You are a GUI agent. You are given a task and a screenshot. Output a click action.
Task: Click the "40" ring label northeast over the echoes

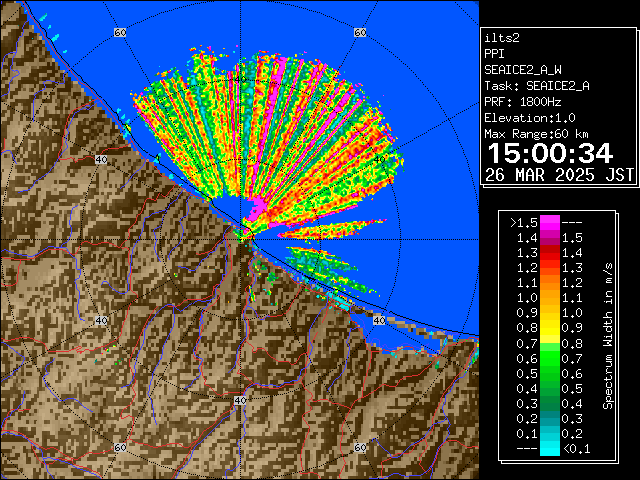click(x=379, y=160)
